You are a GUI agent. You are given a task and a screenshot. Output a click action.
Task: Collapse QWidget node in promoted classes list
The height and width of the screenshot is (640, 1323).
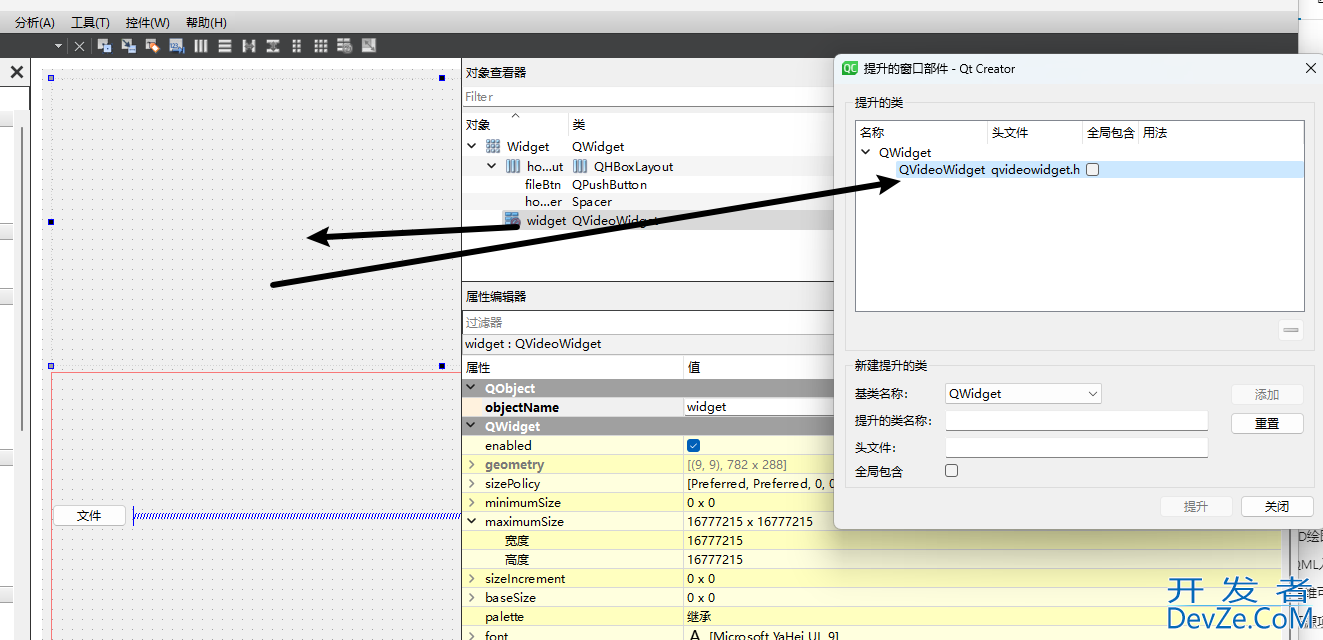point(866,153)
